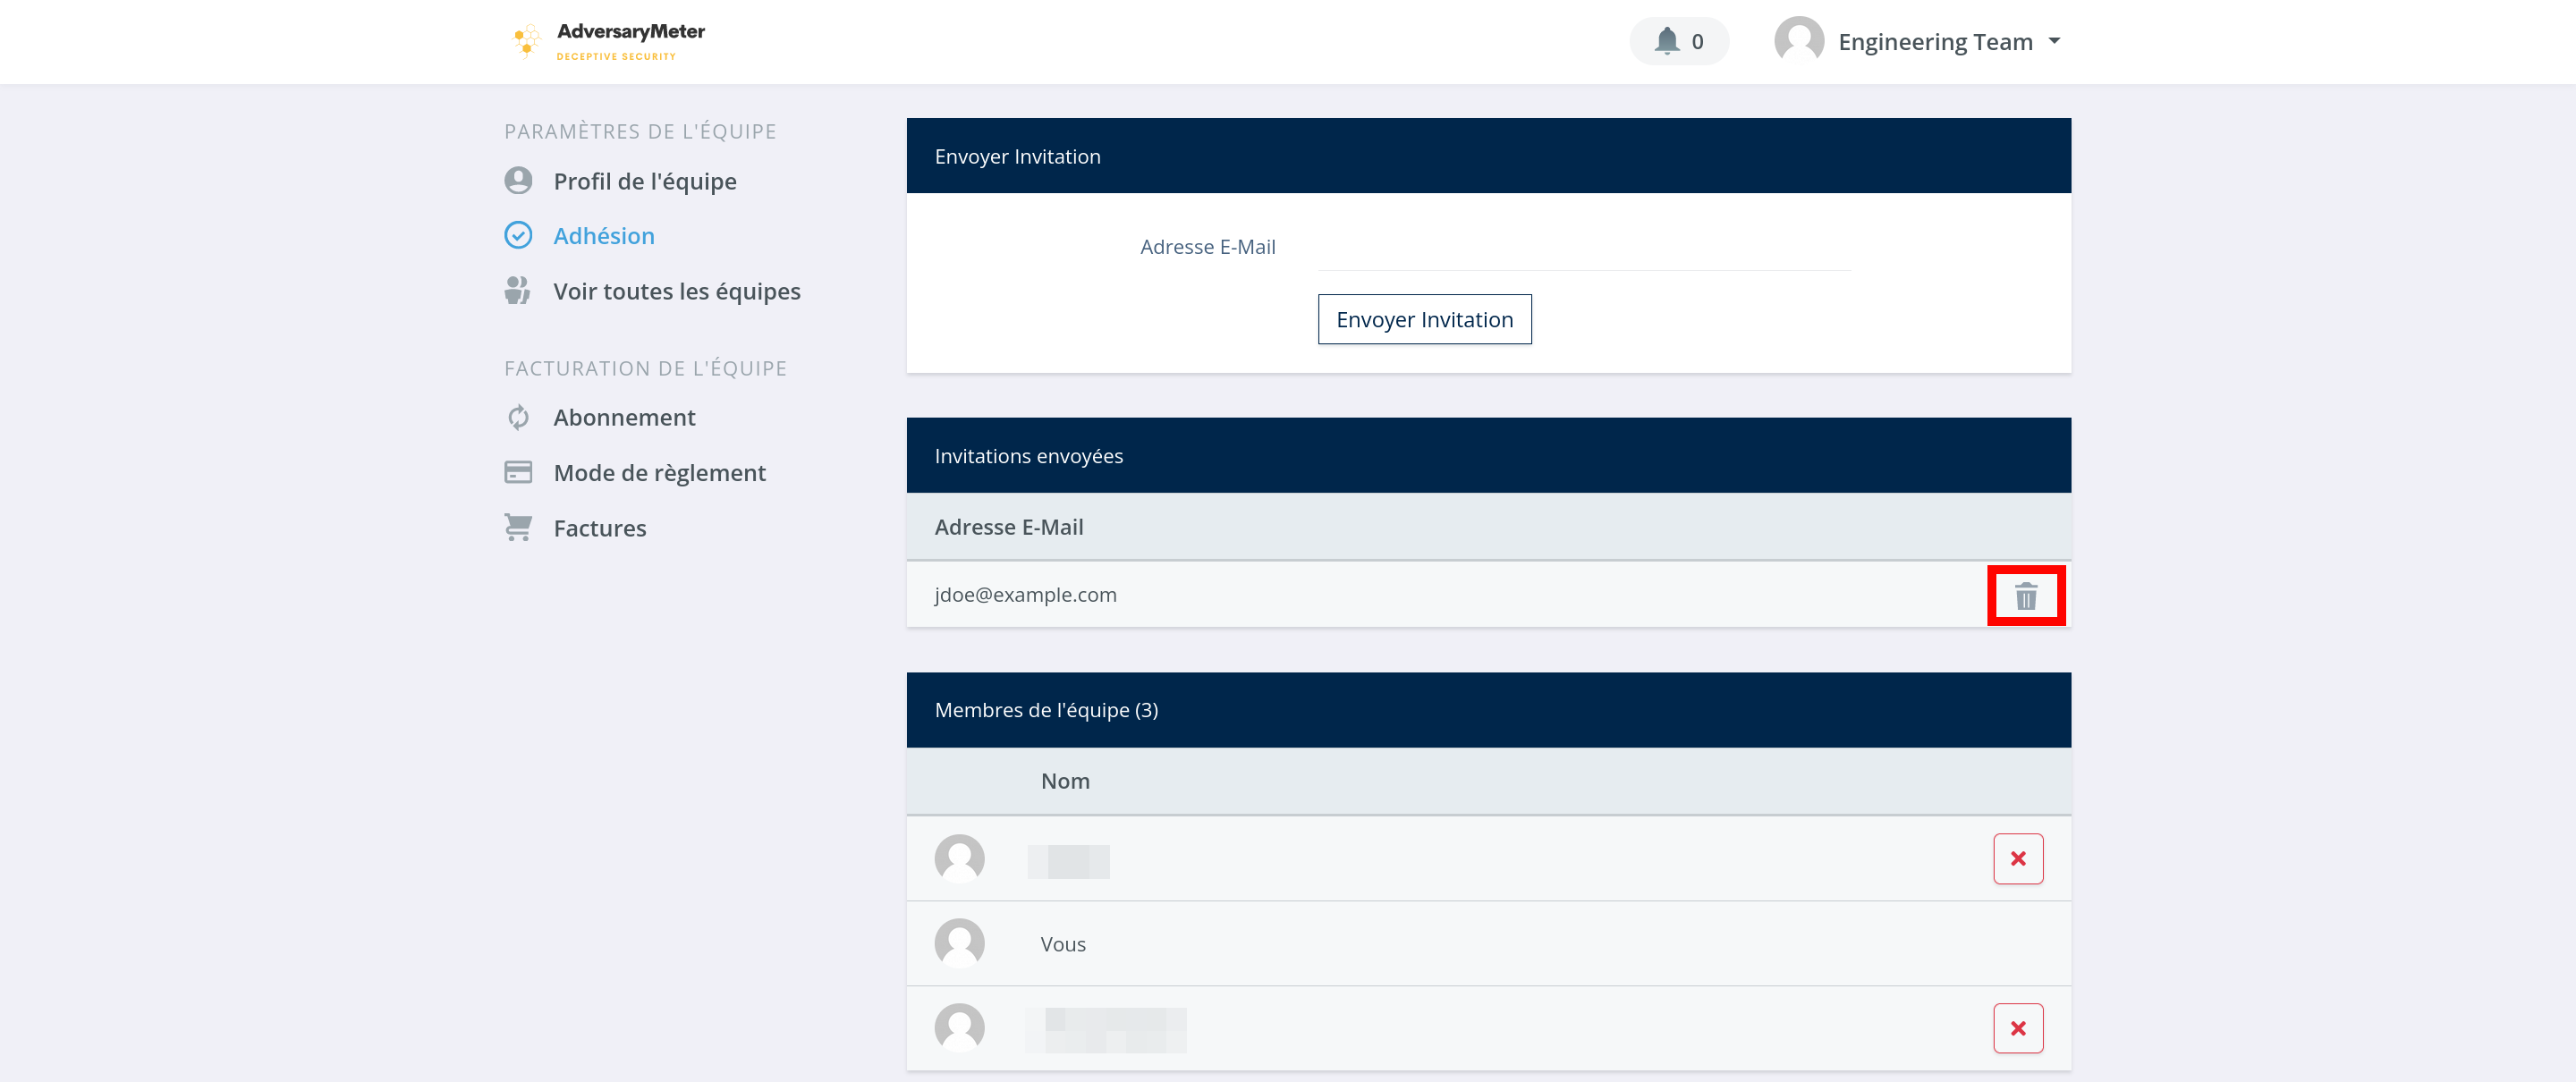The image size is (2576, 1082).
Task: Click the Adhésion checkmark icon
Action: (518, 235)
